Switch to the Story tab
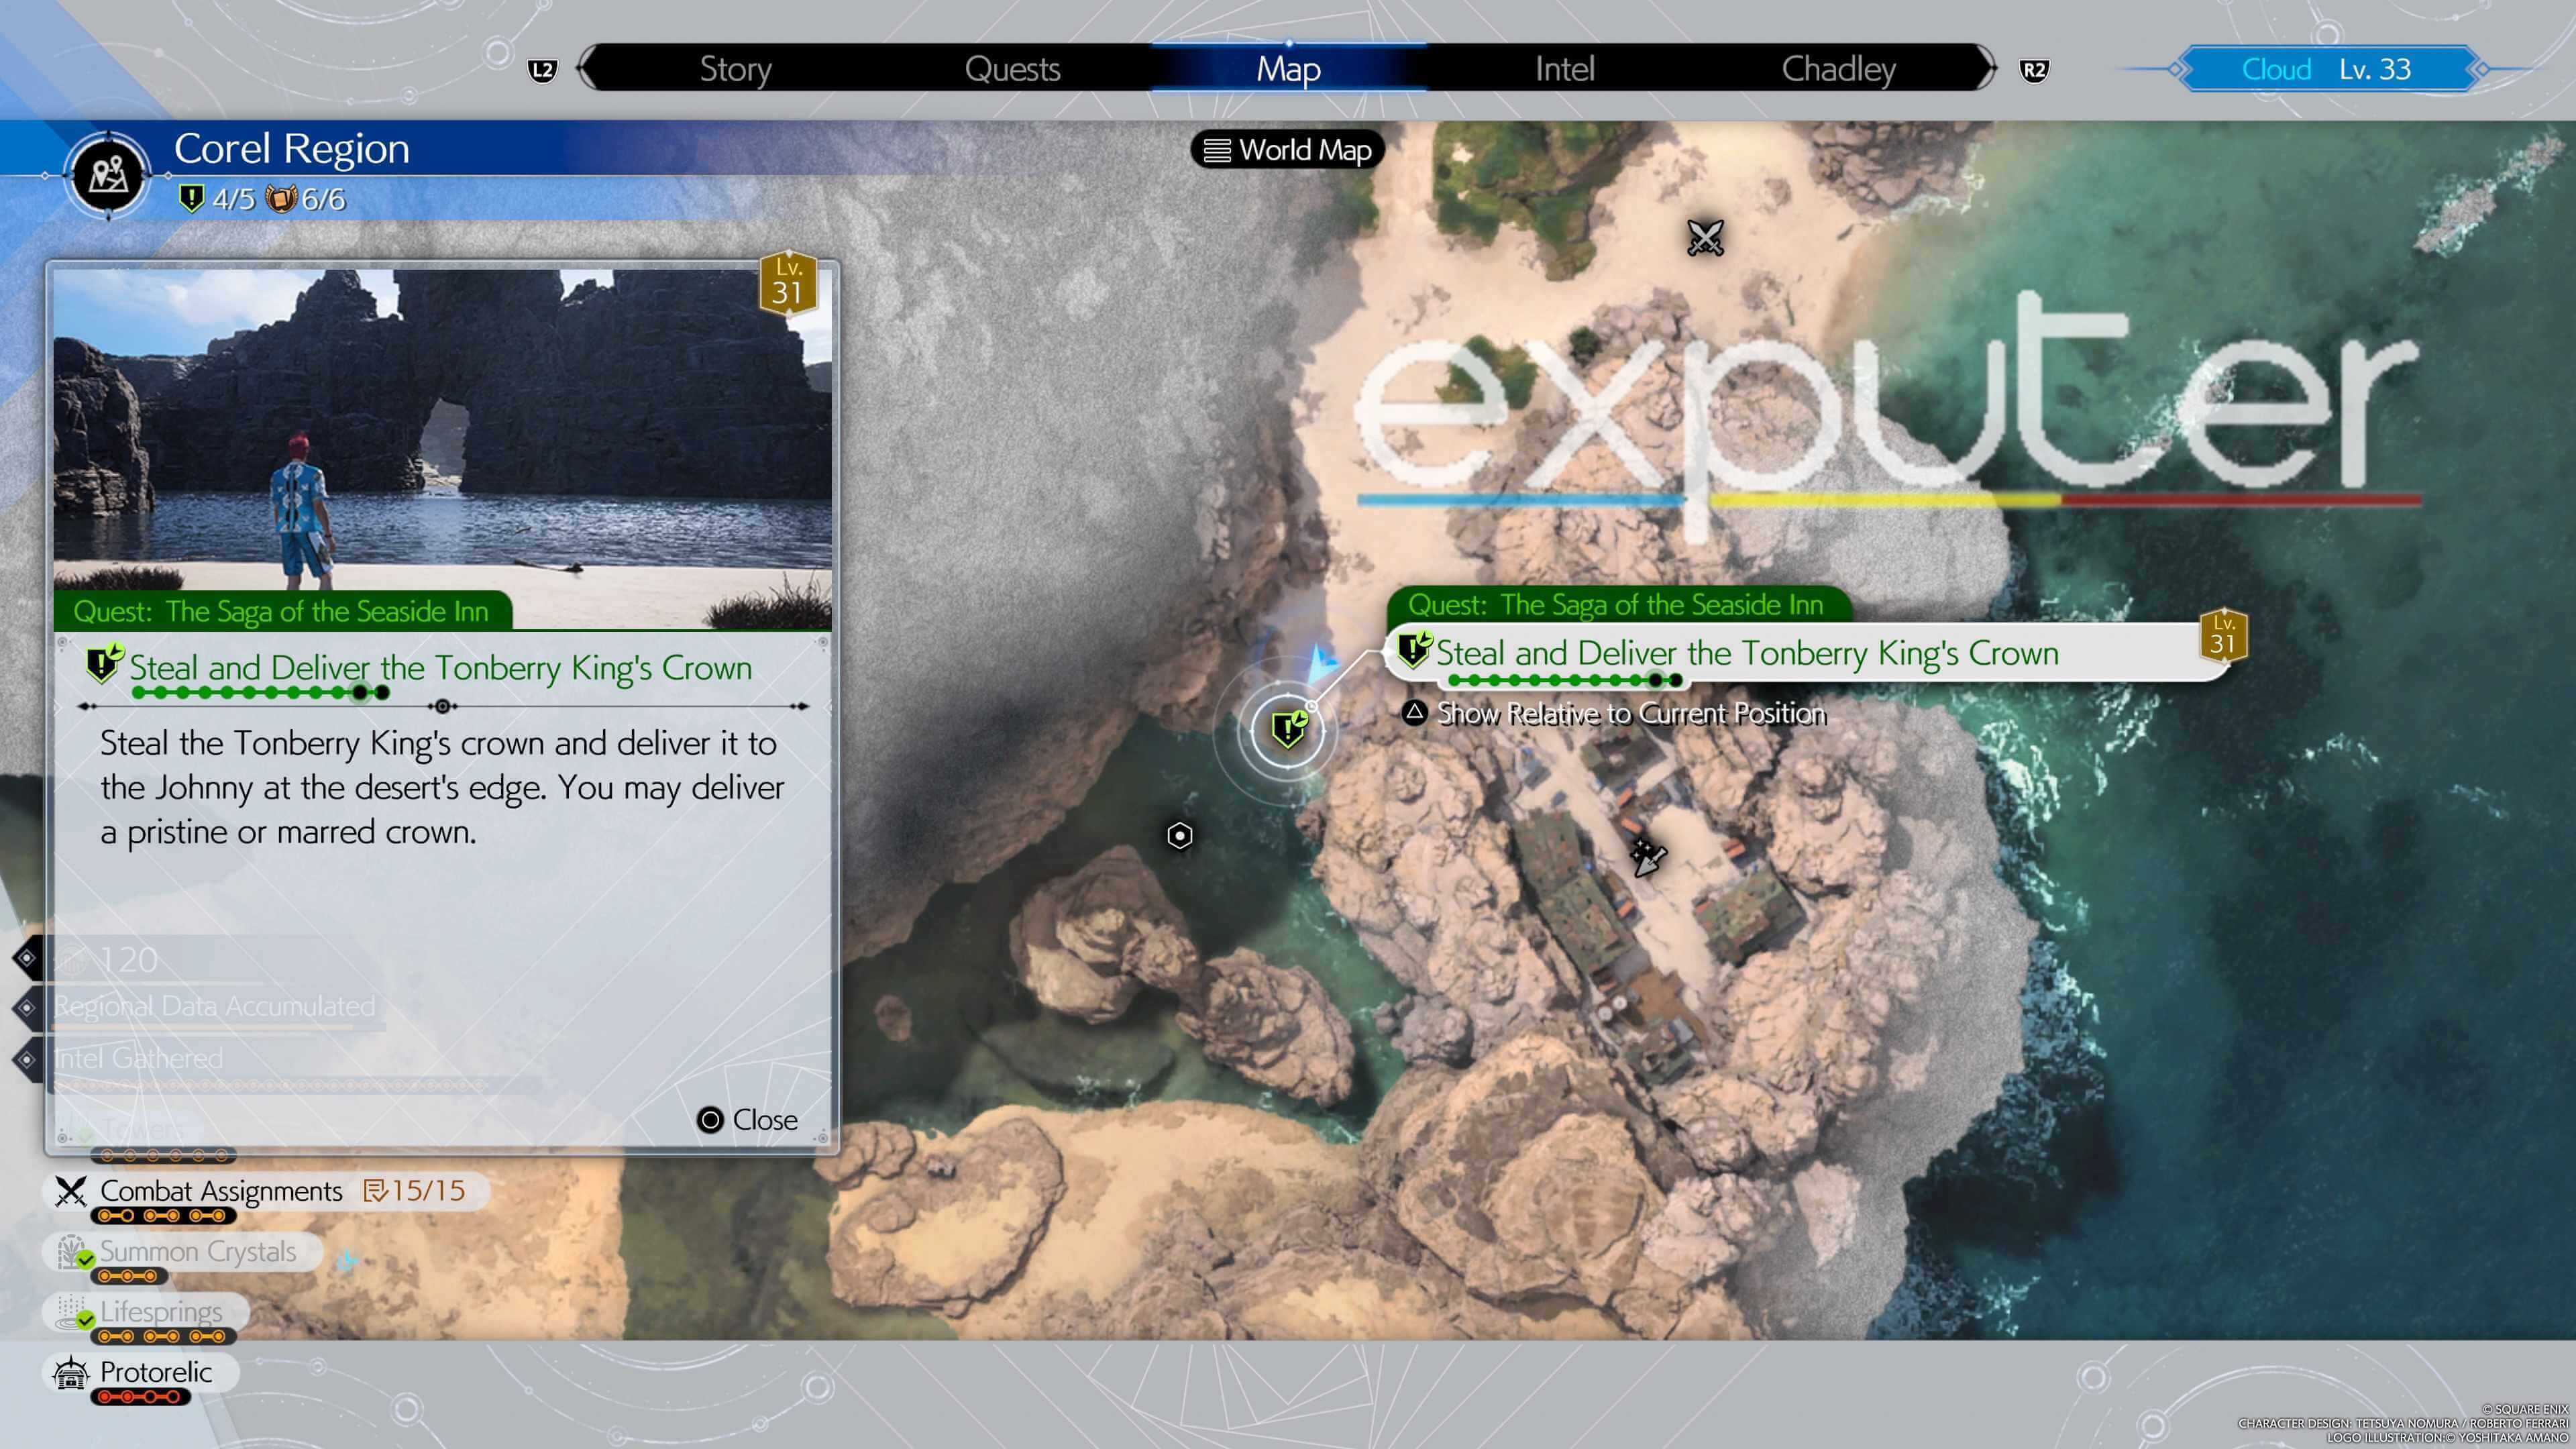This screenshot has height=1449, width=2576. 735,69
